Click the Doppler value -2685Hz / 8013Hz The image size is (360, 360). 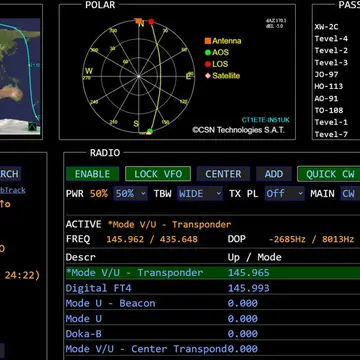pos(311,239)
